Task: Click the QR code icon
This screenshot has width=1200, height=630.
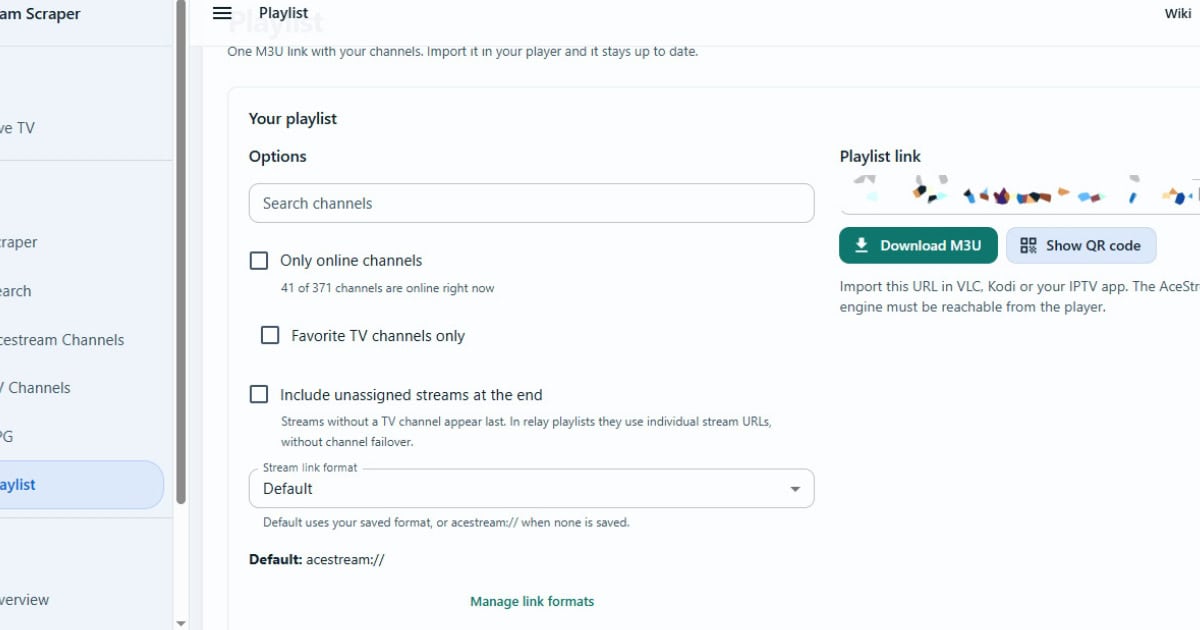Action: (1028, 245)
